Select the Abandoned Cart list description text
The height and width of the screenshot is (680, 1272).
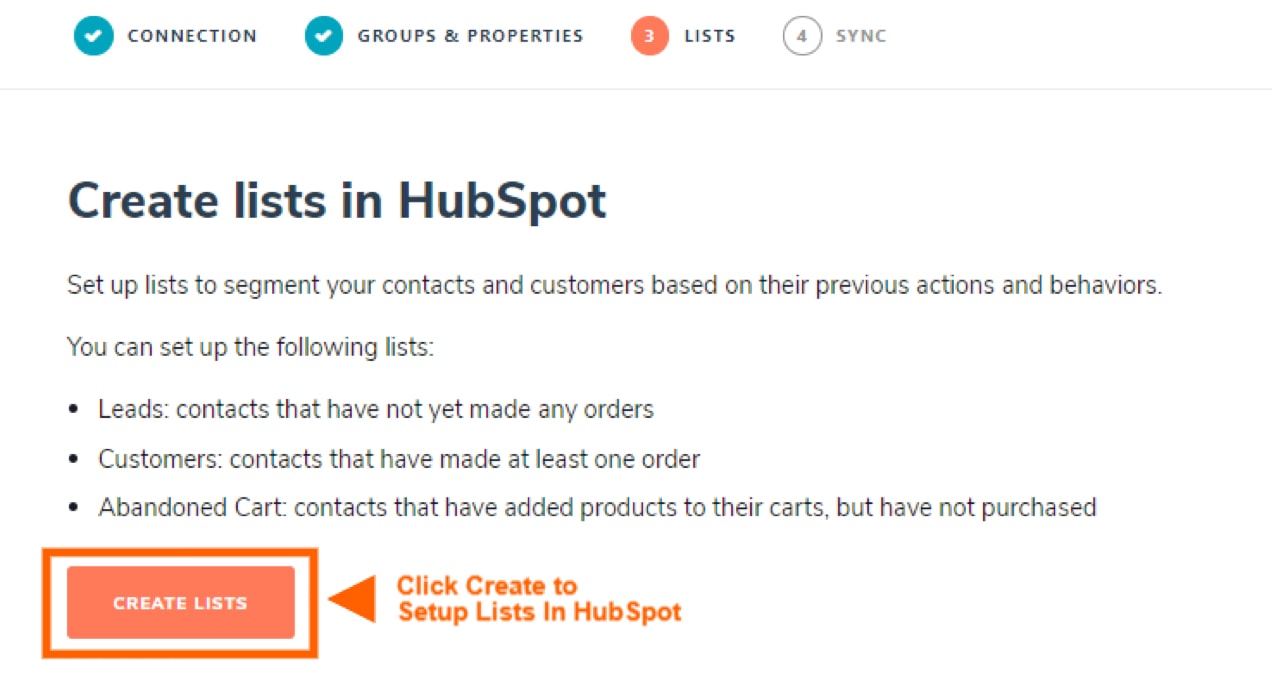click(597, 507)
